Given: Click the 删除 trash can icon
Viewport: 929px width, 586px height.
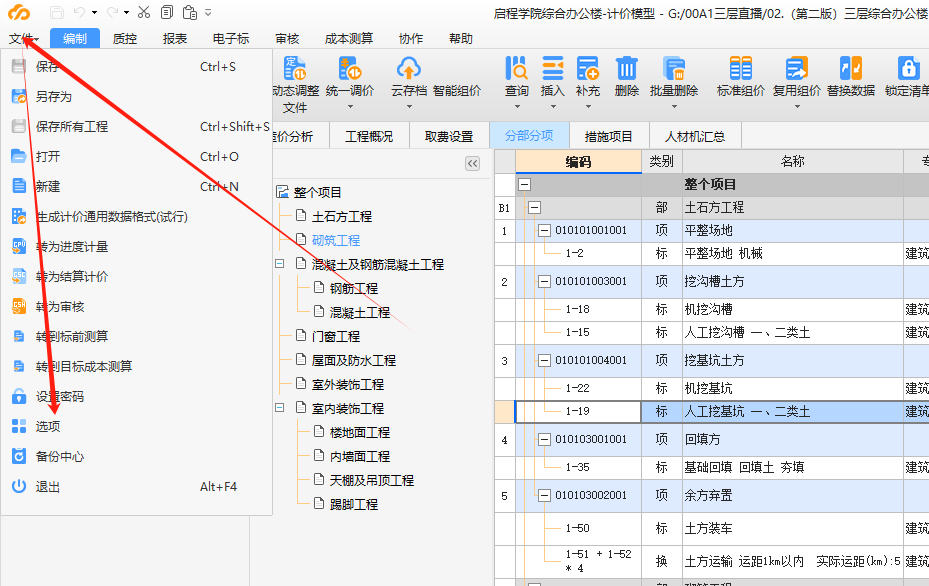Looking at the screenshot, I should [x=626, y=69].
